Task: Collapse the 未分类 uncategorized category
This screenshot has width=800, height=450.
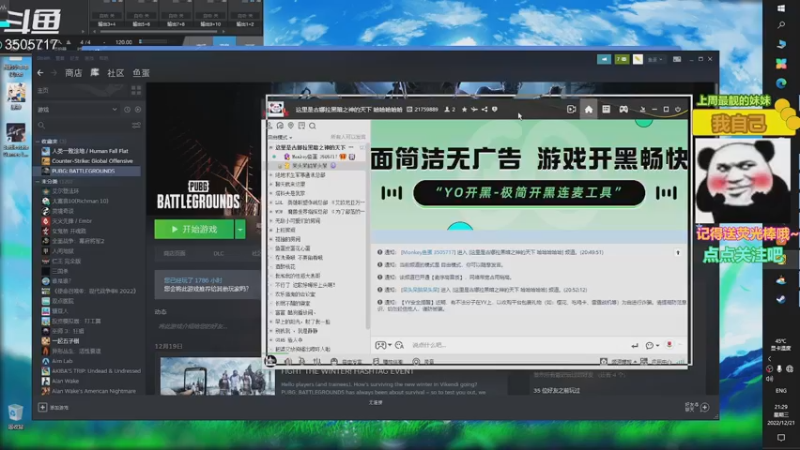Action: [x=38, y=182]
